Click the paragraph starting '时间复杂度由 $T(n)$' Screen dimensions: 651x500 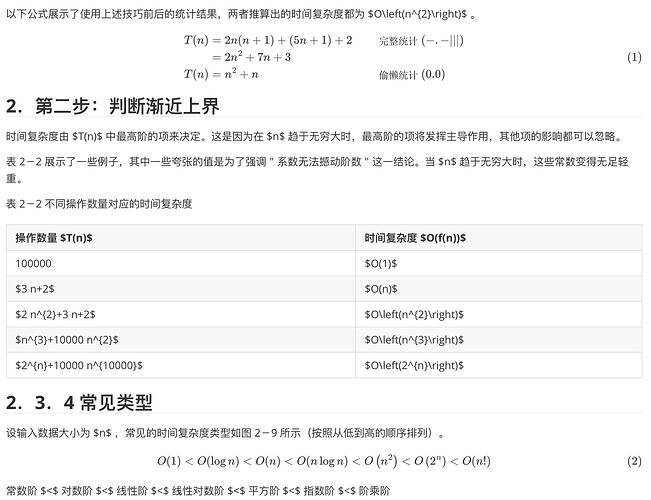coord(314,136)
